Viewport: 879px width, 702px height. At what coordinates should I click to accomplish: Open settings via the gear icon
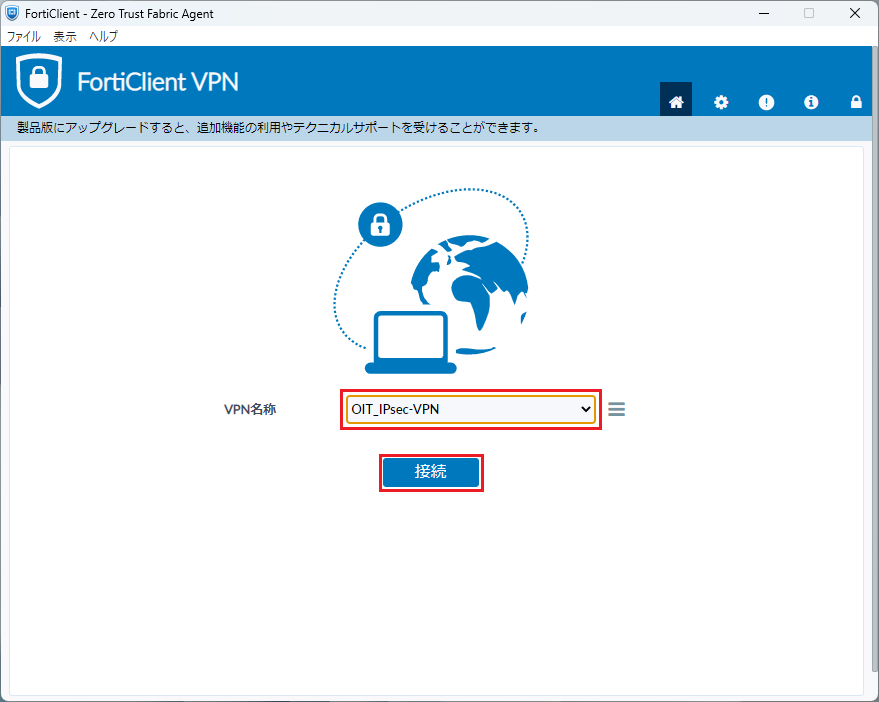click(x=721, y=101)
